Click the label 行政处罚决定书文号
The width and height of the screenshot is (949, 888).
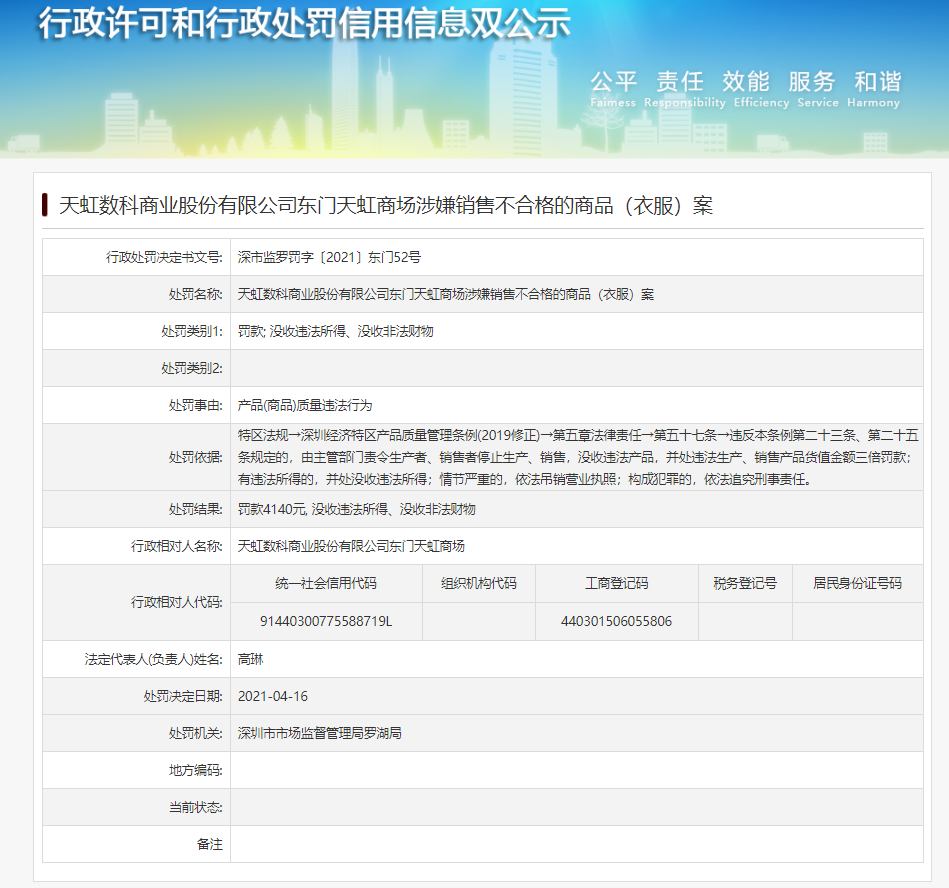click(x=164, y=257)
